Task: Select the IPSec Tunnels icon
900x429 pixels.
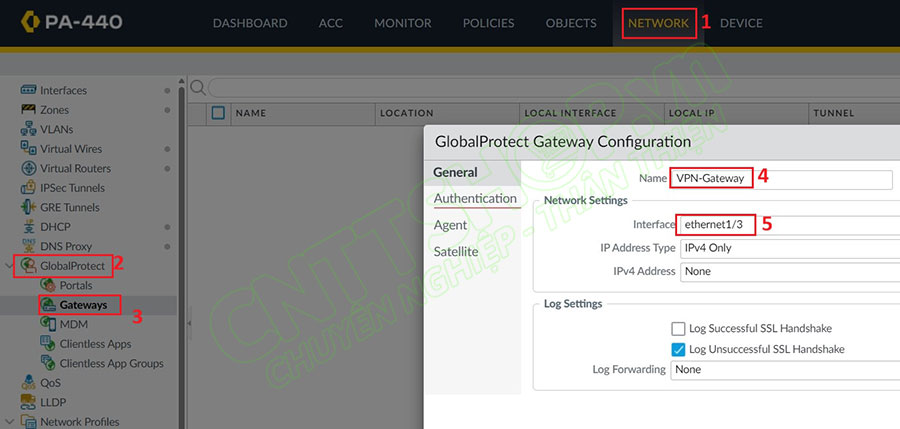Action: tap(29, 188)
